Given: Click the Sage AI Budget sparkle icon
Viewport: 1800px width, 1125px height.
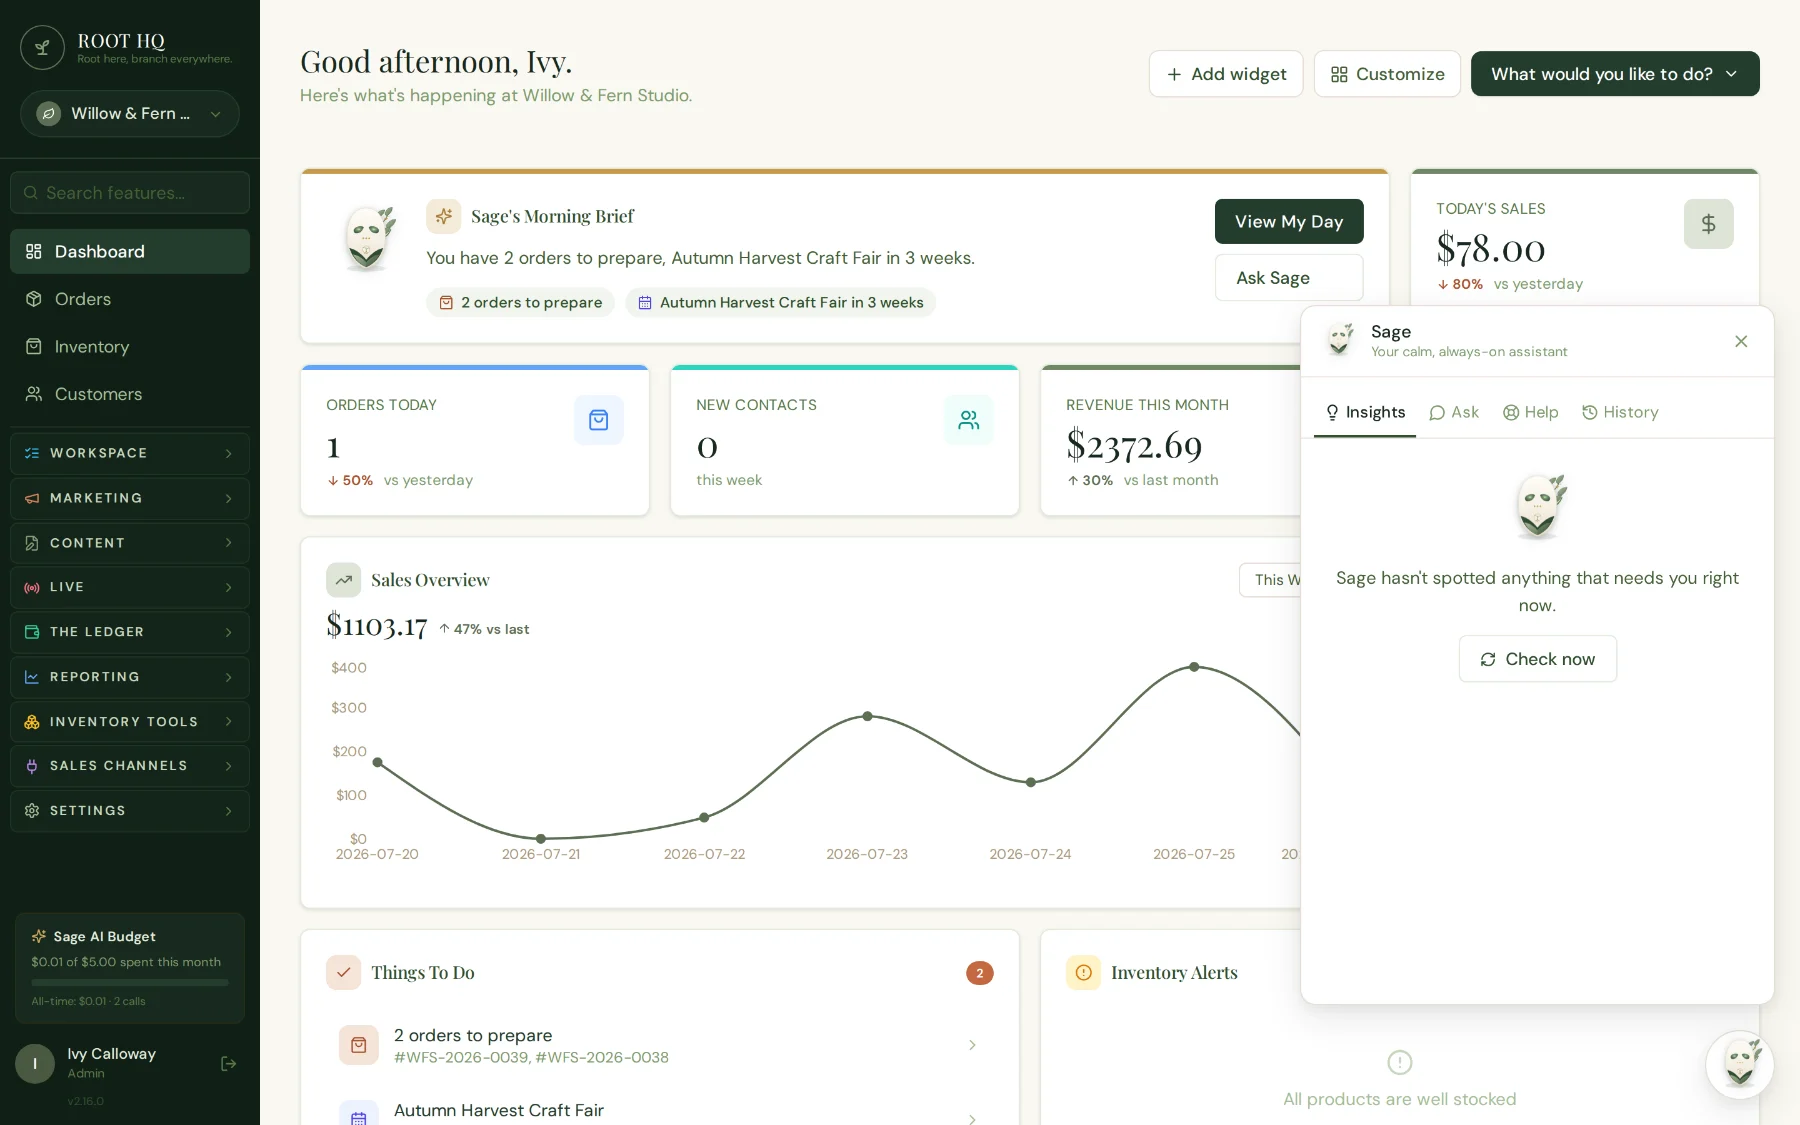Looking at the screenshot, I should pyautogui.click(x=39, y=937).
